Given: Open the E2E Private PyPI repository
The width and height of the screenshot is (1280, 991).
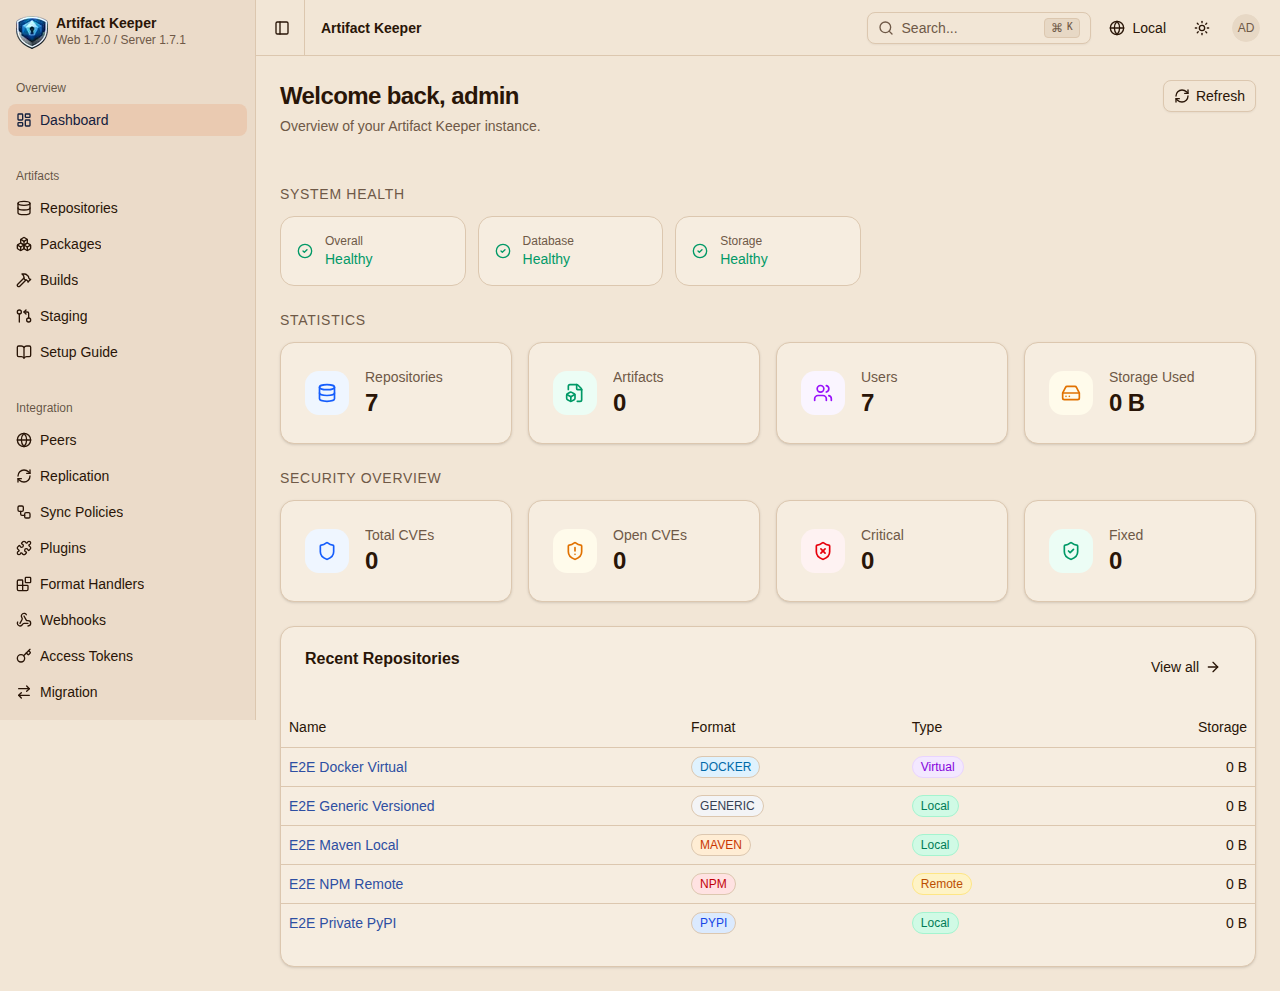Looking at the screenshot, I should click(343, 923).
